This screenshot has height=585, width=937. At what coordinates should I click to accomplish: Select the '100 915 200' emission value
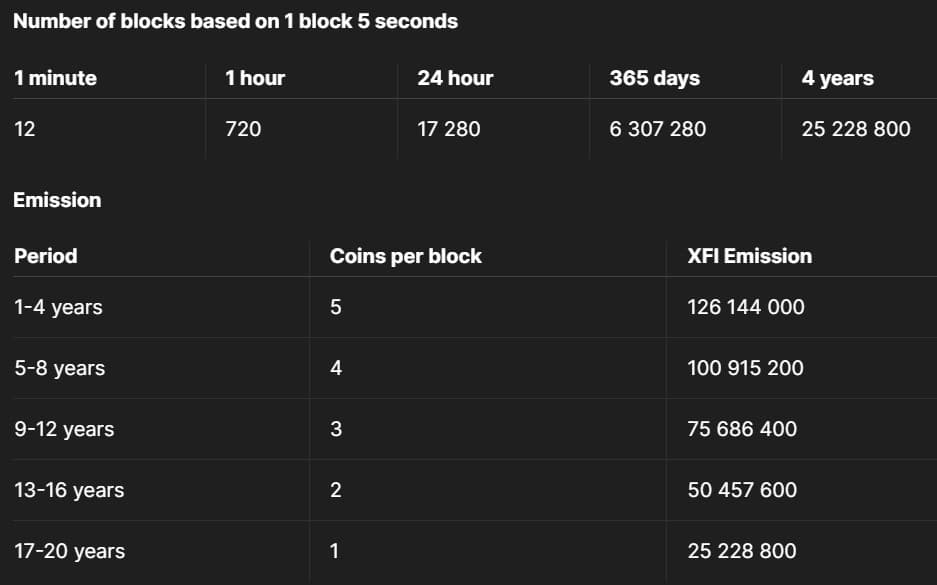pos(745,368)
